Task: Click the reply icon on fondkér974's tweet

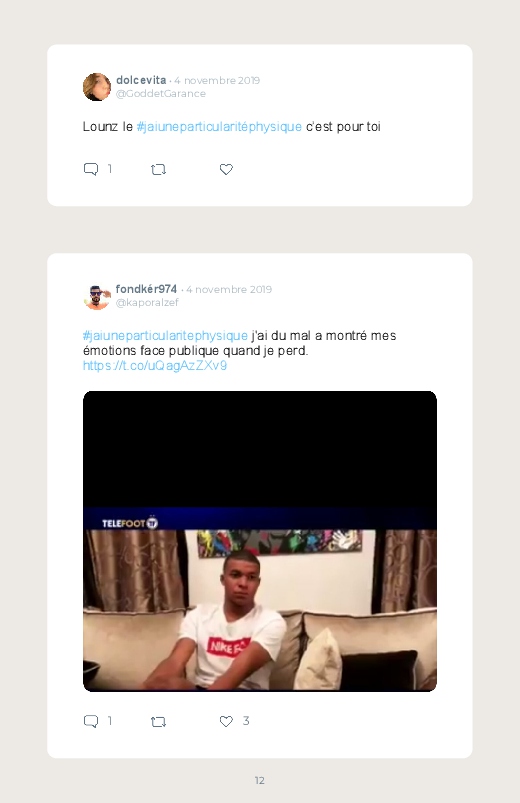Action: pos(91,721)
